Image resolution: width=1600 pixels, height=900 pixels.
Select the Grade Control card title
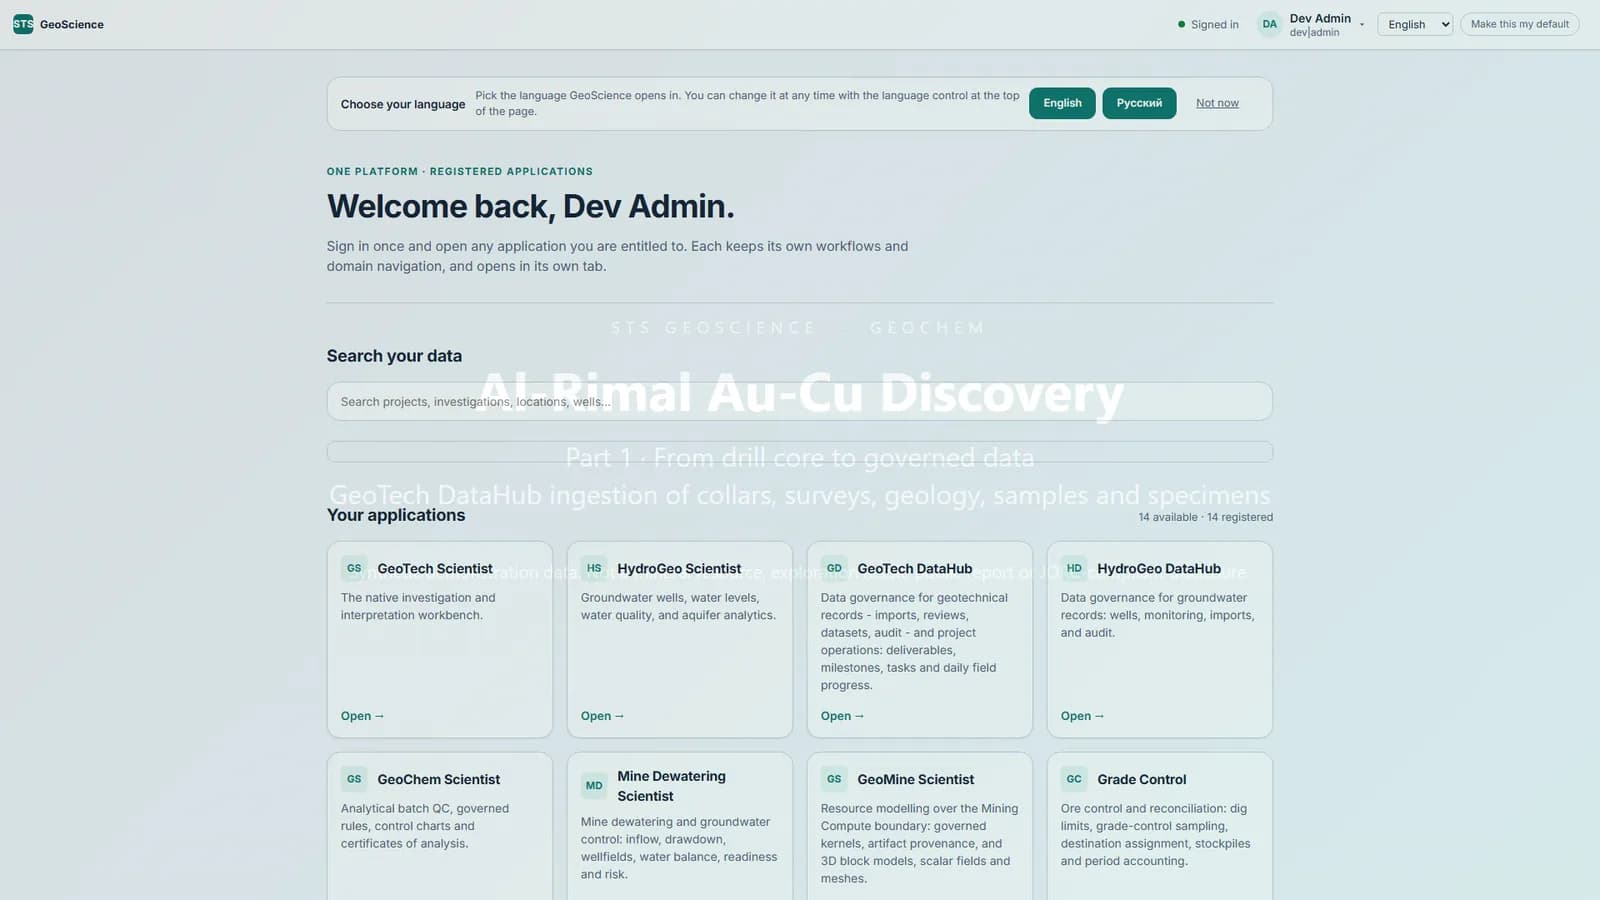[x=1141, y=780]
